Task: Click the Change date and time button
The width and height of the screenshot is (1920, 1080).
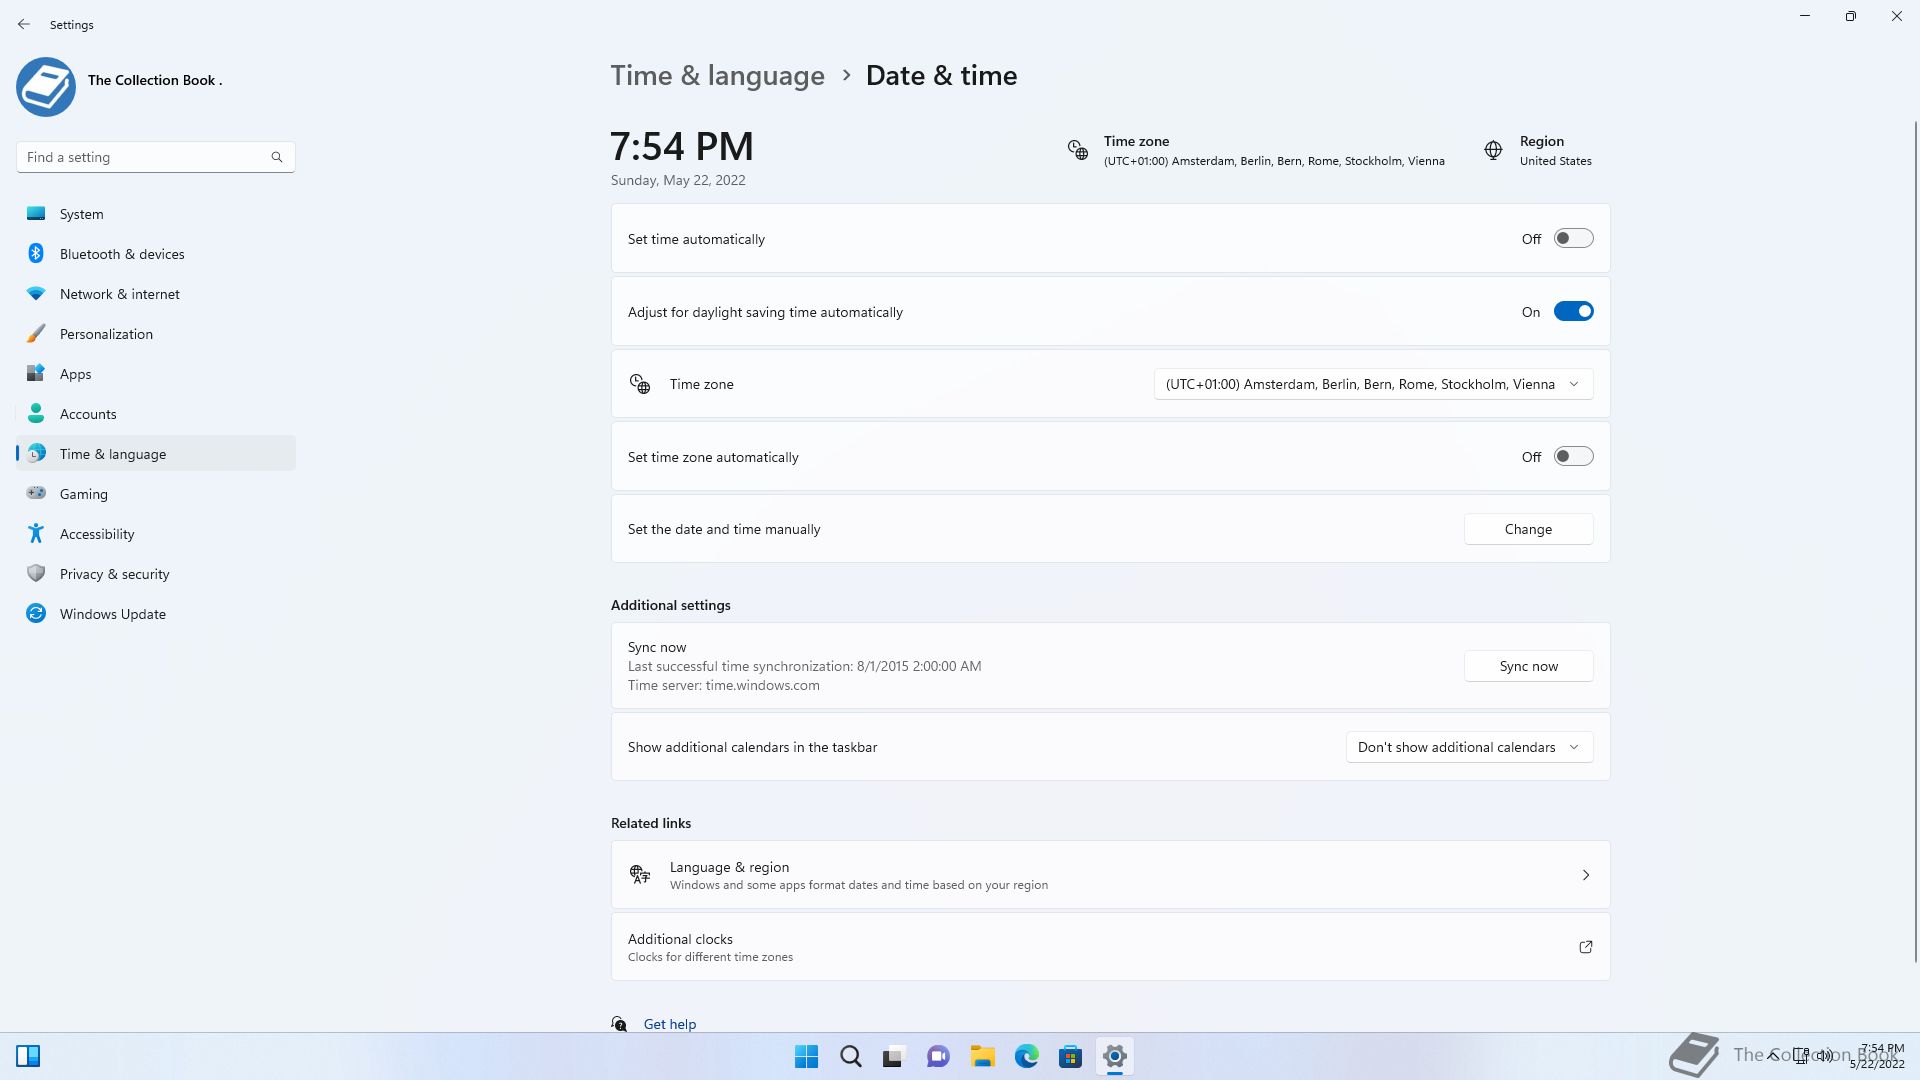Action: (1528, 529)
